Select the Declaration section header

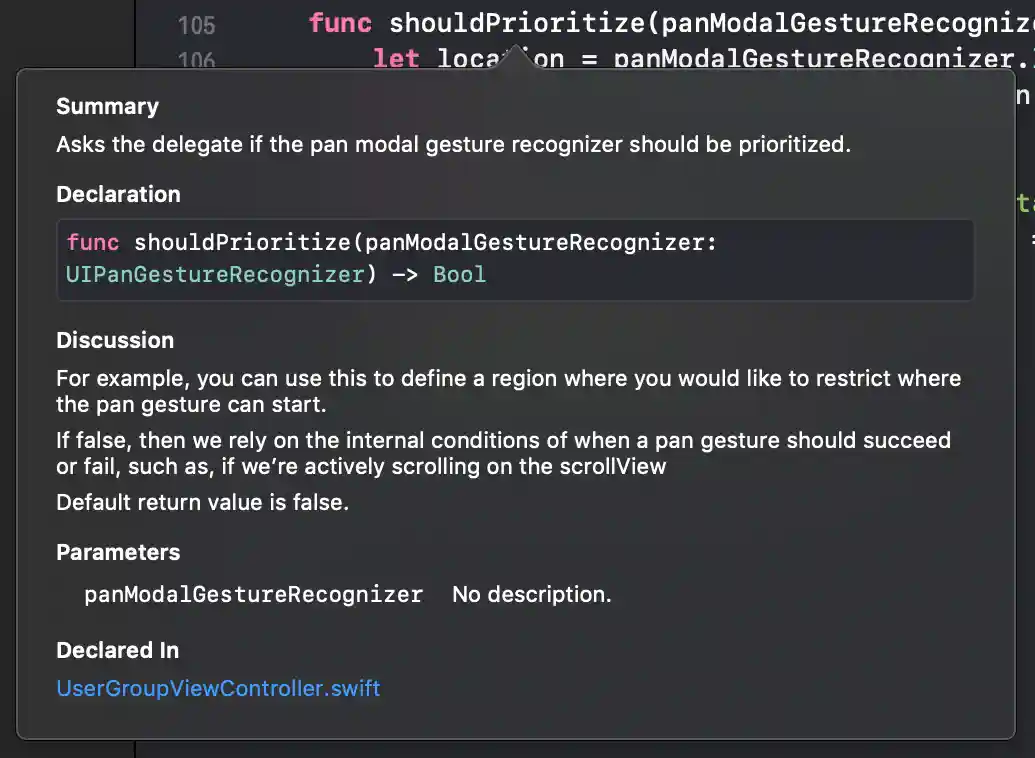118,194
